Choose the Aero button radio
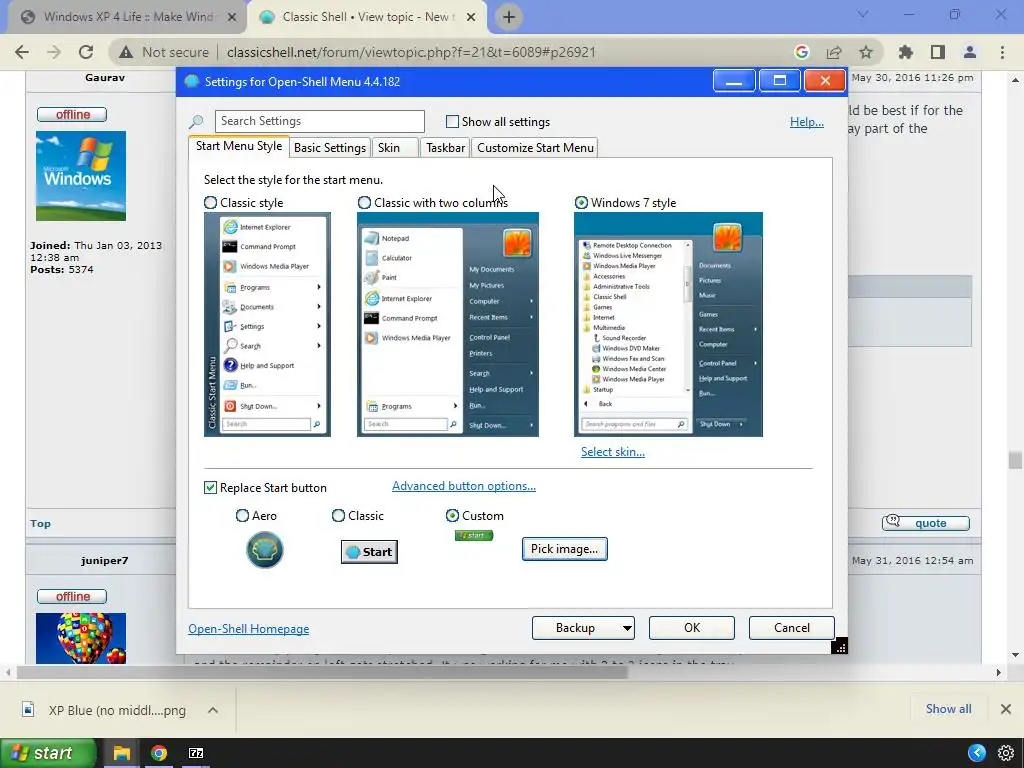This screenshot has width=1024, height=768. [x=242, y=516]
